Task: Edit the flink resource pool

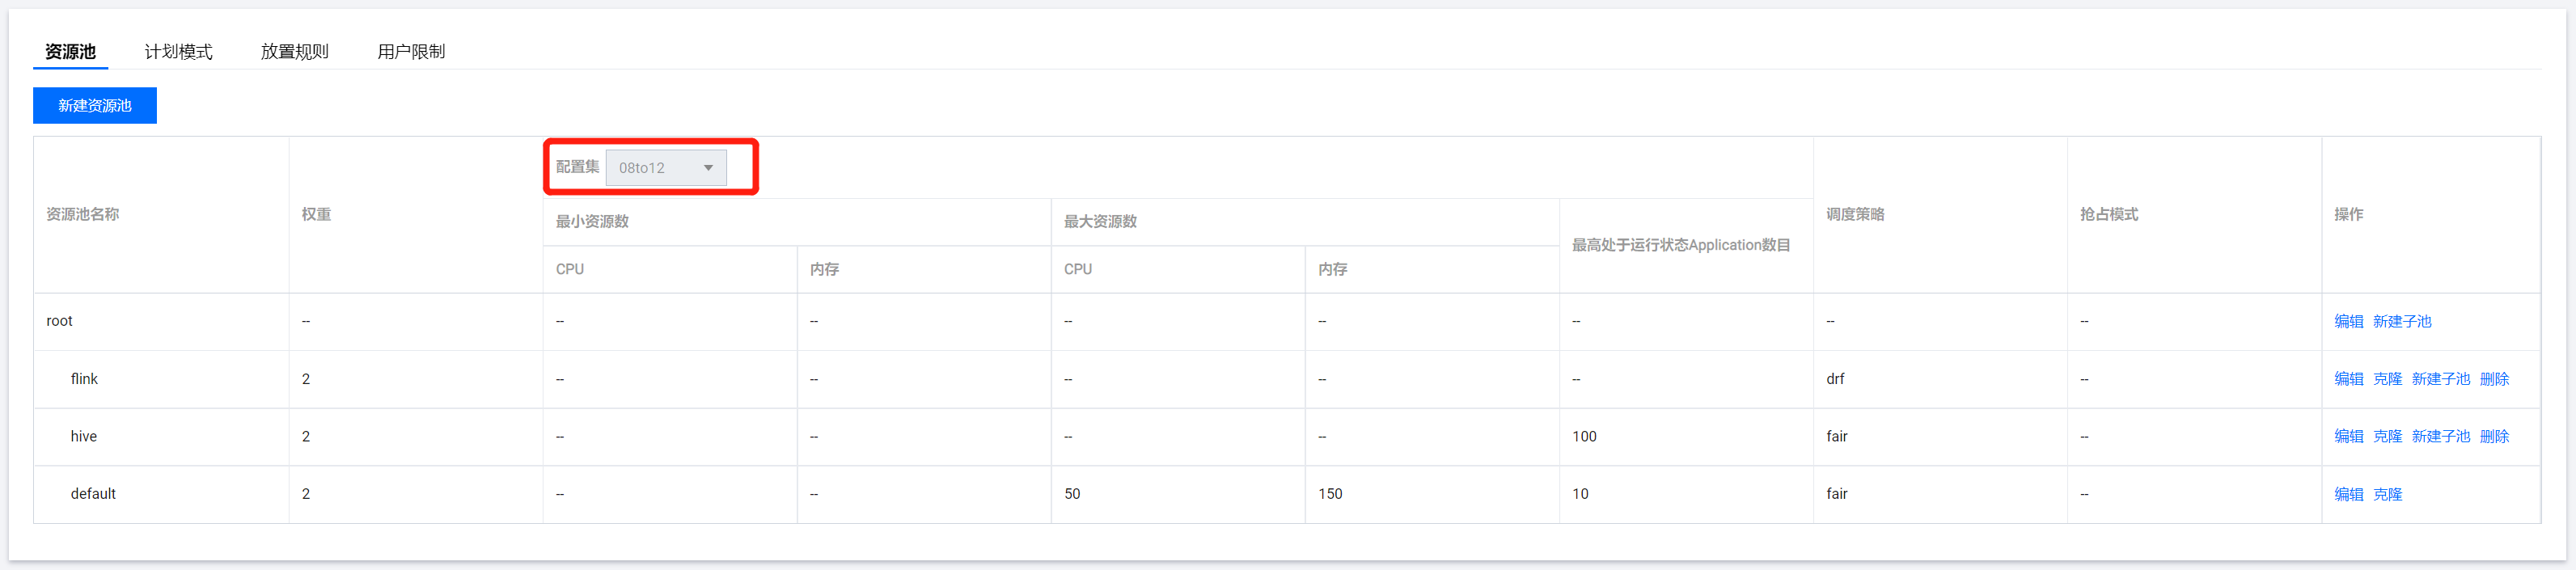Action: click(x=2348, y=379)
